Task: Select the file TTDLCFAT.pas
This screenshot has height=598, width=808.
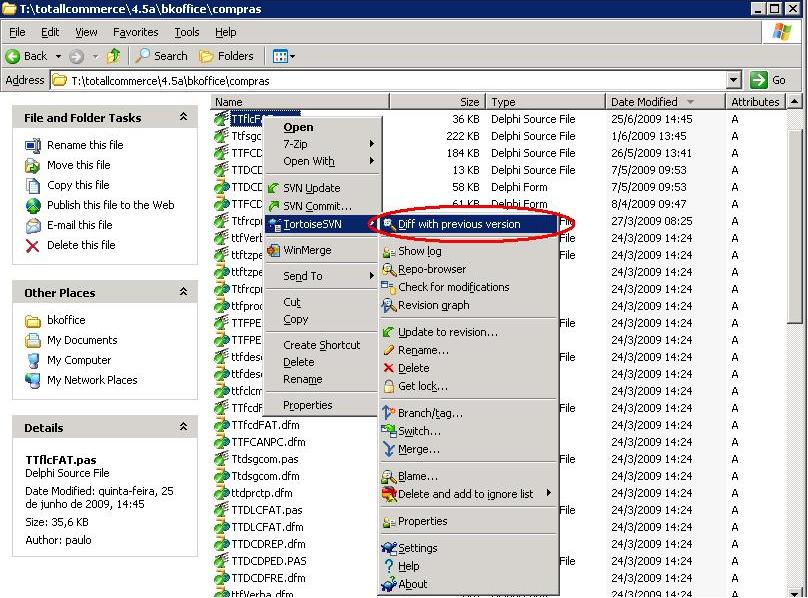Action: [x=266, y=510]
